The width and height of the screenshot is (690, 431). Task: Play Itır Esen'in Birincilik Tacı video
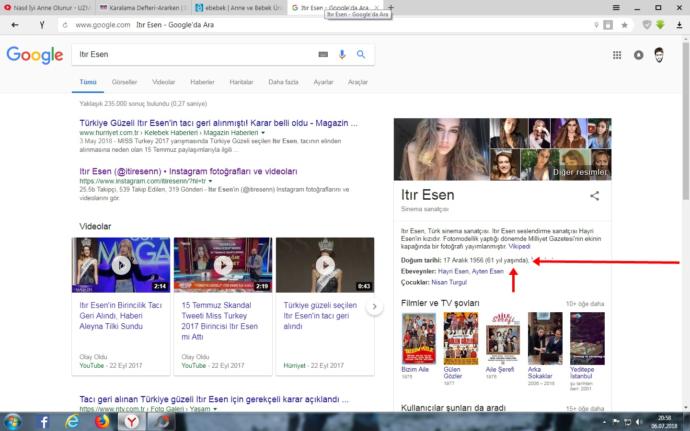coord(121,265)
